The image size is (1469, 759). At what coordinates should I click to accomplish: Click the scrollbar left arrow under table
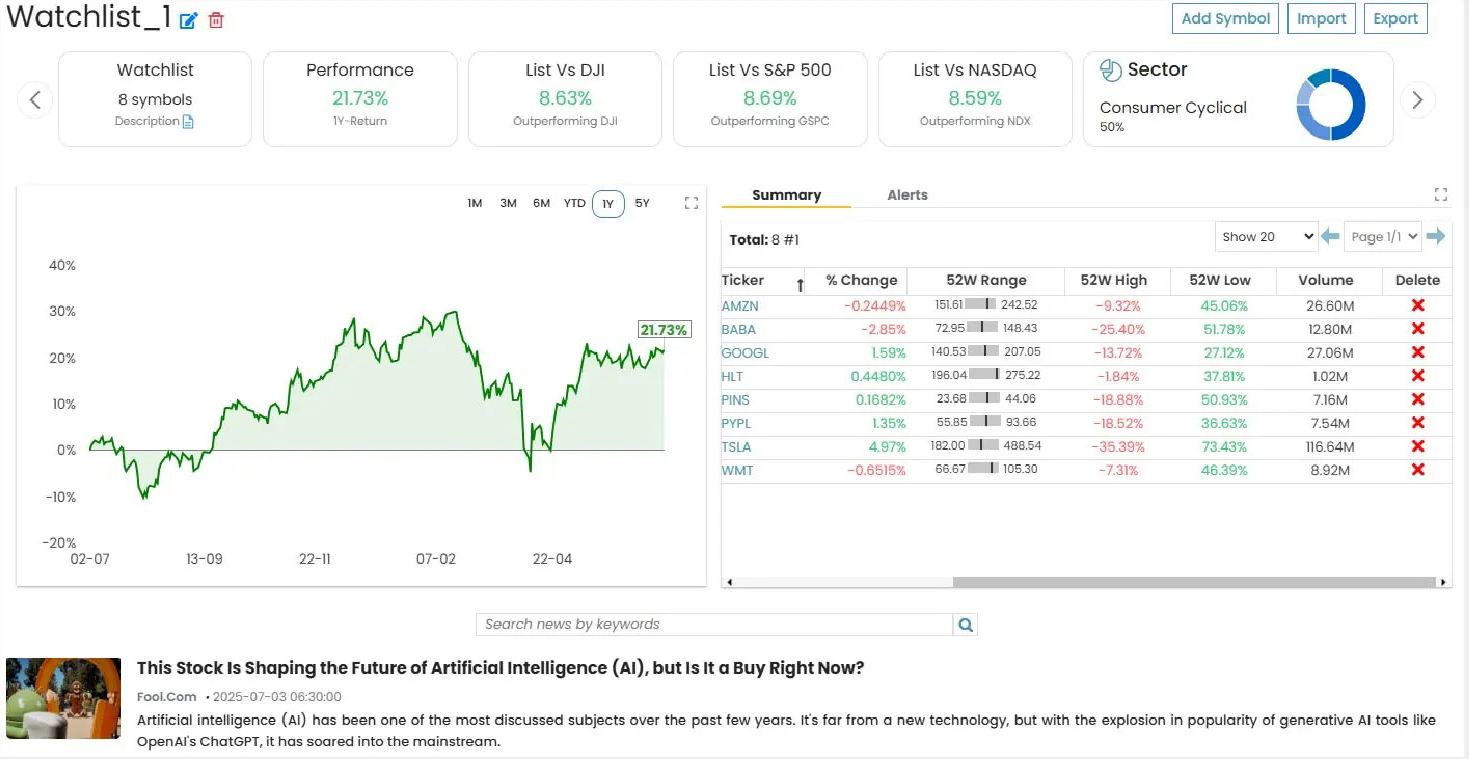click(729, 582)
